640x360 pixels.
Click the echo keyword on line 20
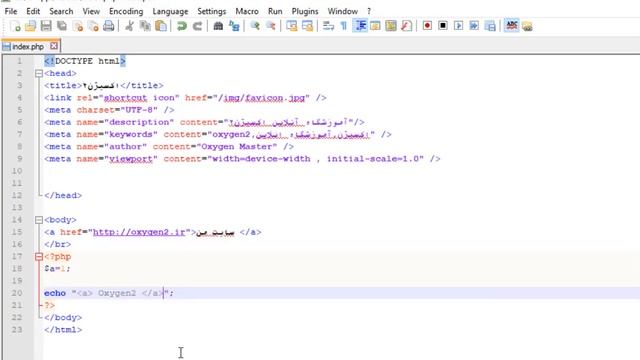click(55, 293)
